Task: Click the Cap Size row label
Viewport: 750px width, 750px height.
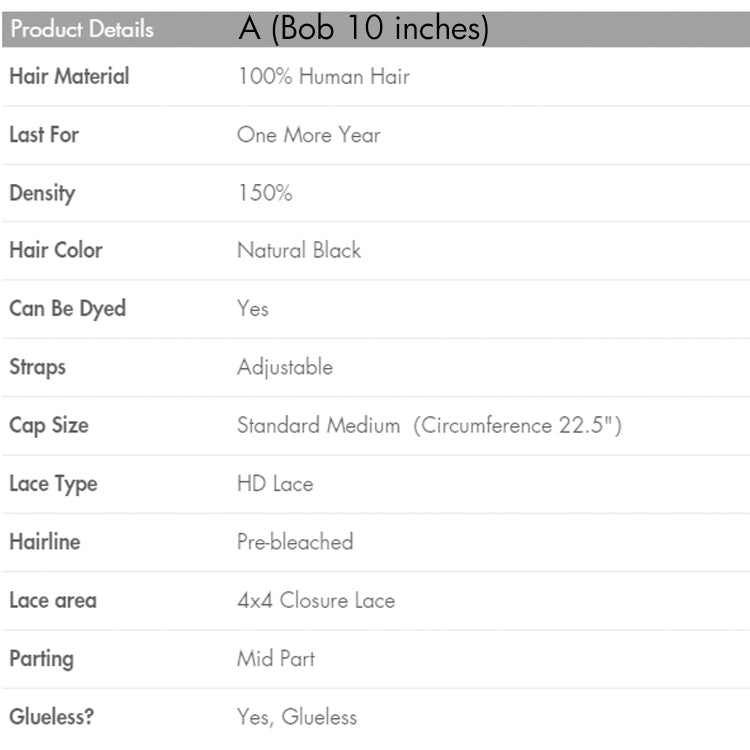Action: (49, 425)
